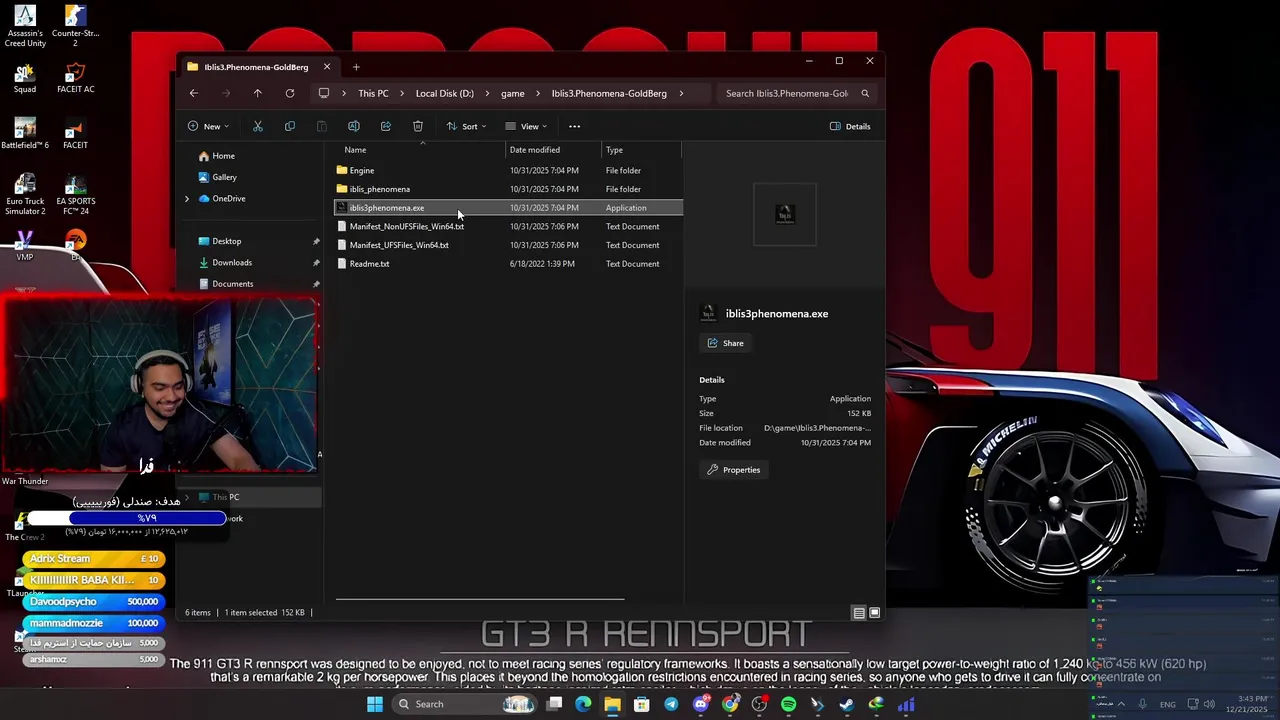Refresh the current folder
1280x720 pixels.
[290, 93]
